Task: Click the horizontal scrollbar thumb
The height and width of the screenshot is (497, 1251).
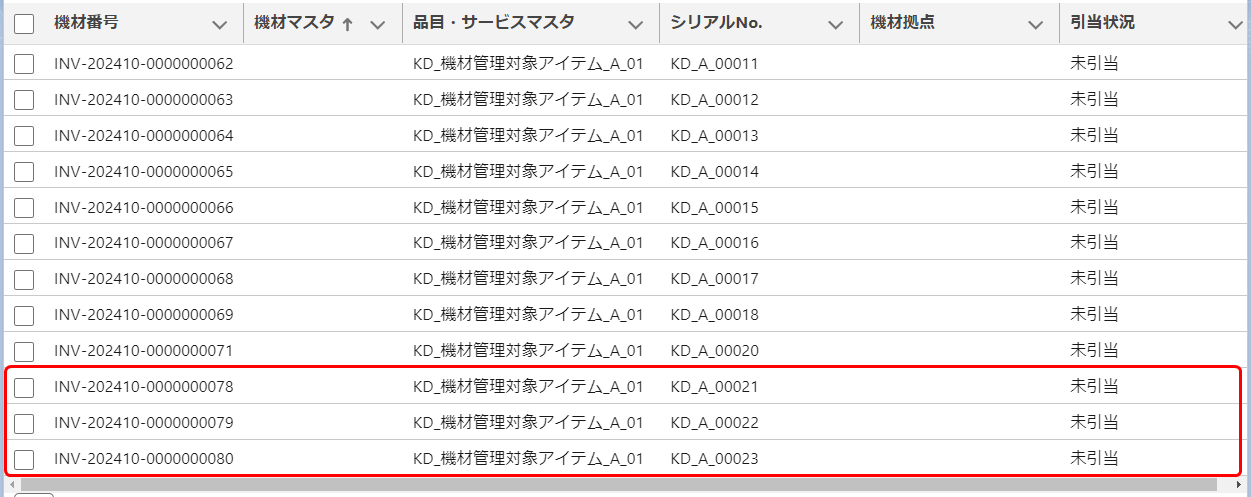Action: click(615, 485)
